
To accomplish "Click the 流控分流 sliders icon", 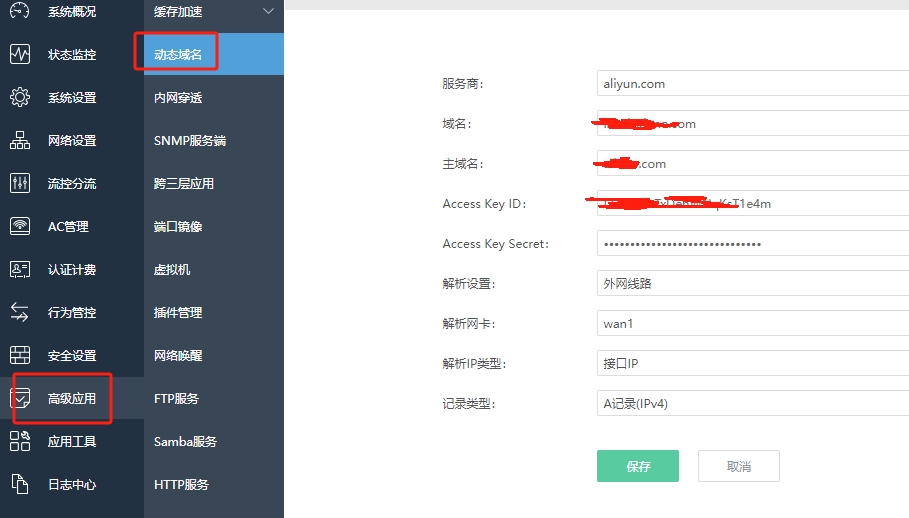I will (20, 183).
